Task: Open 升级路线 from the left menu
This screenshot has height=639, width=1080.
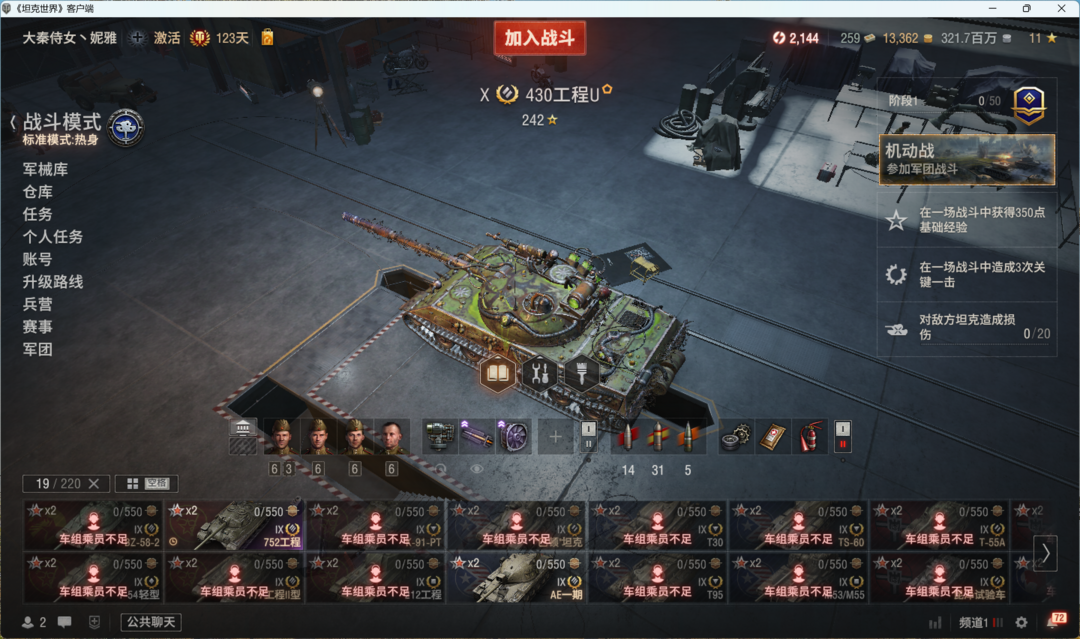Action: point(53,282)
